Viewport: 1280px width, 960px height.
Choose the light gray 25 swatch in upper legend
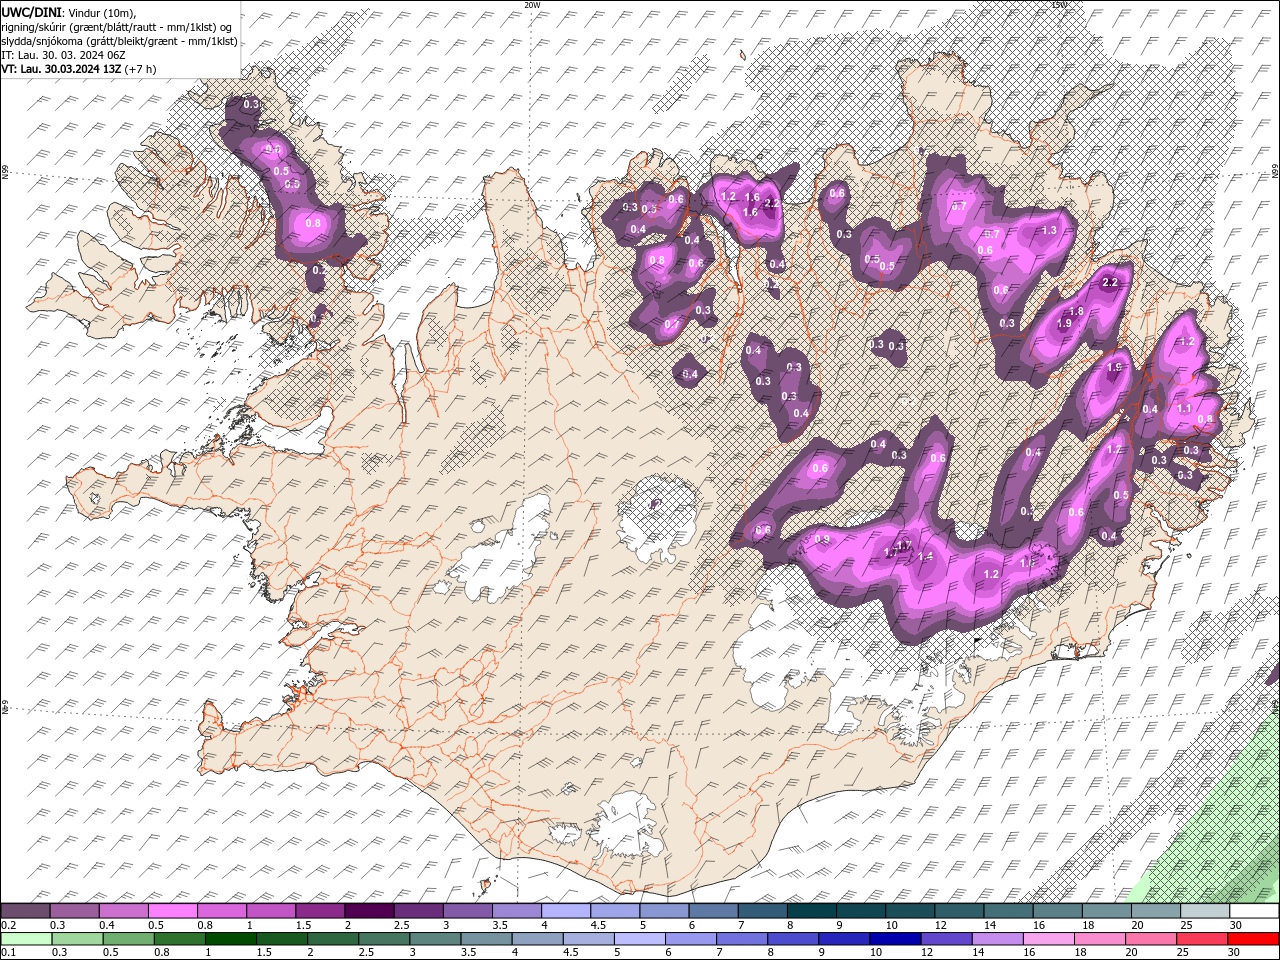pyautogui.click(x=1205, y=911)
